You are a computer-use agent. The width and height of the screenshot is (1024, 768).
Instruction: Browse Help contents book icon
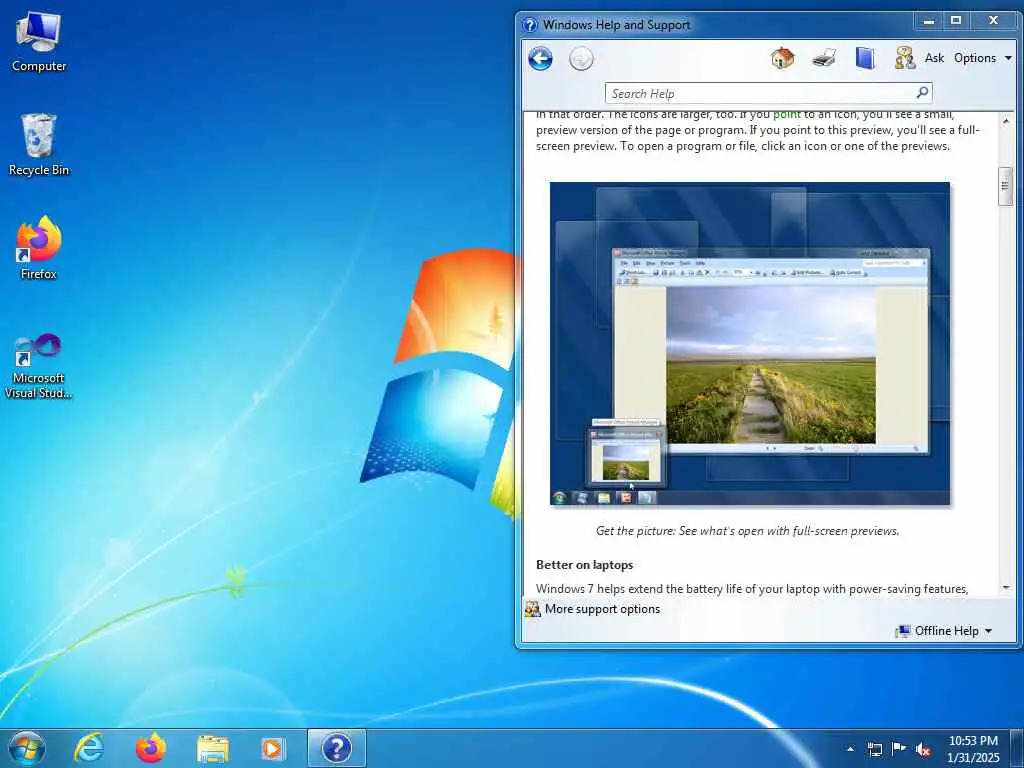865,58
